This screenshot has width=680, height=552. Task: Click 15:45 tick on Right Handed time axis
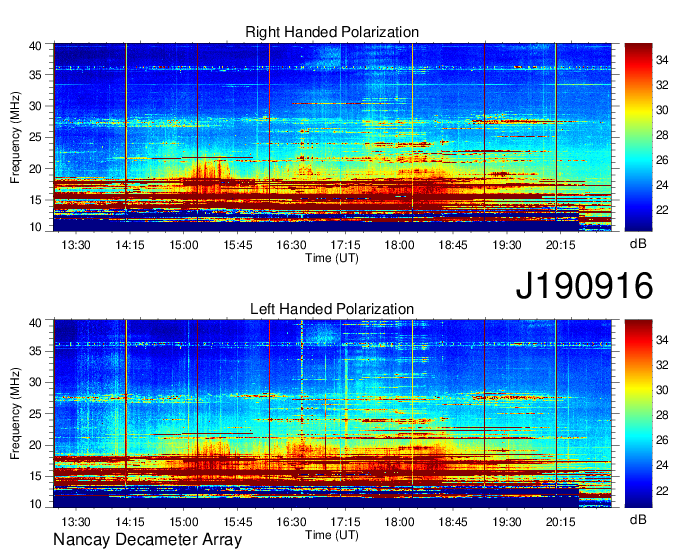[238, 245]
